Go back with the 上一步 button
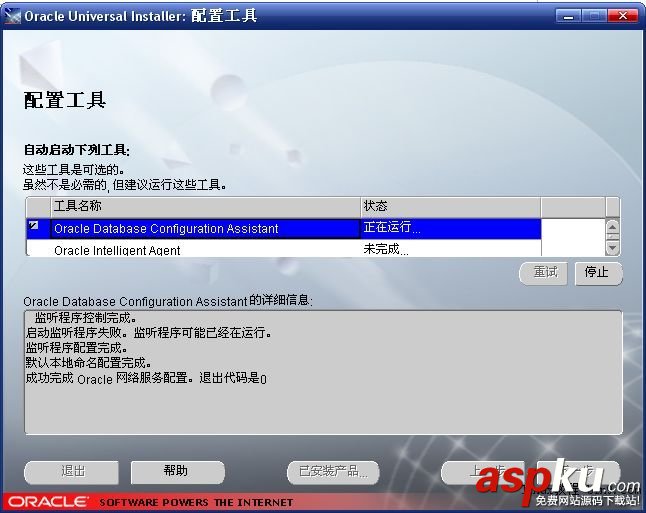The height and width of the screenshot is (513, 646). 482,472
